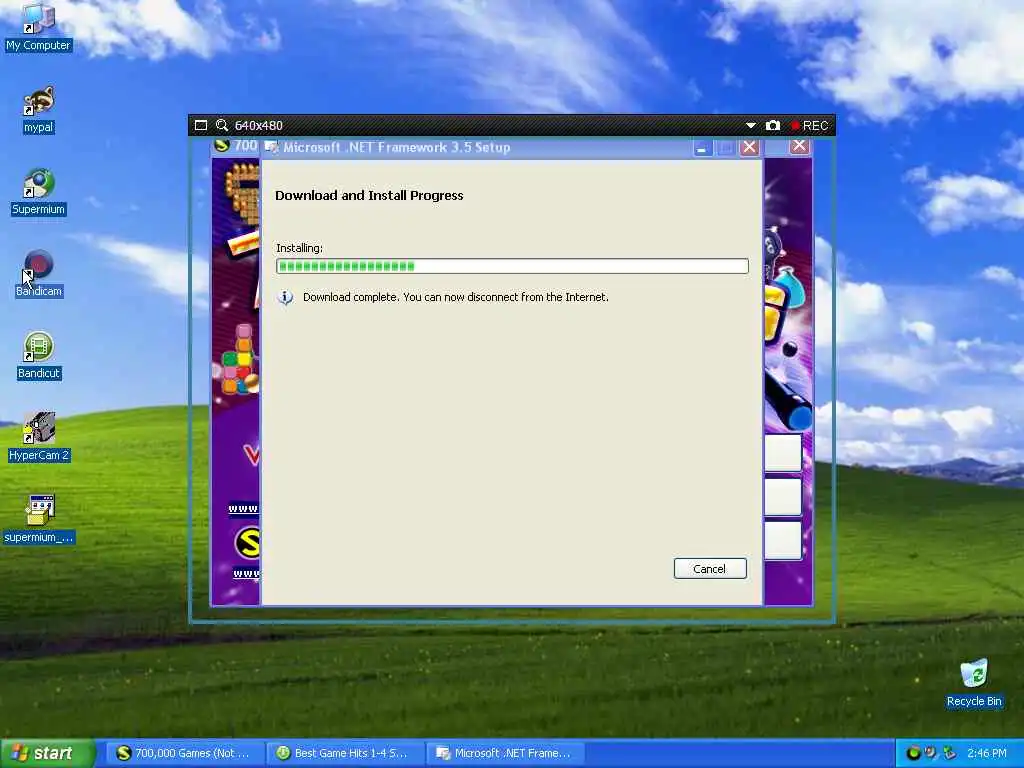1024x768 pixels.
Task: Click the installing progress bar
Action: 512,266
